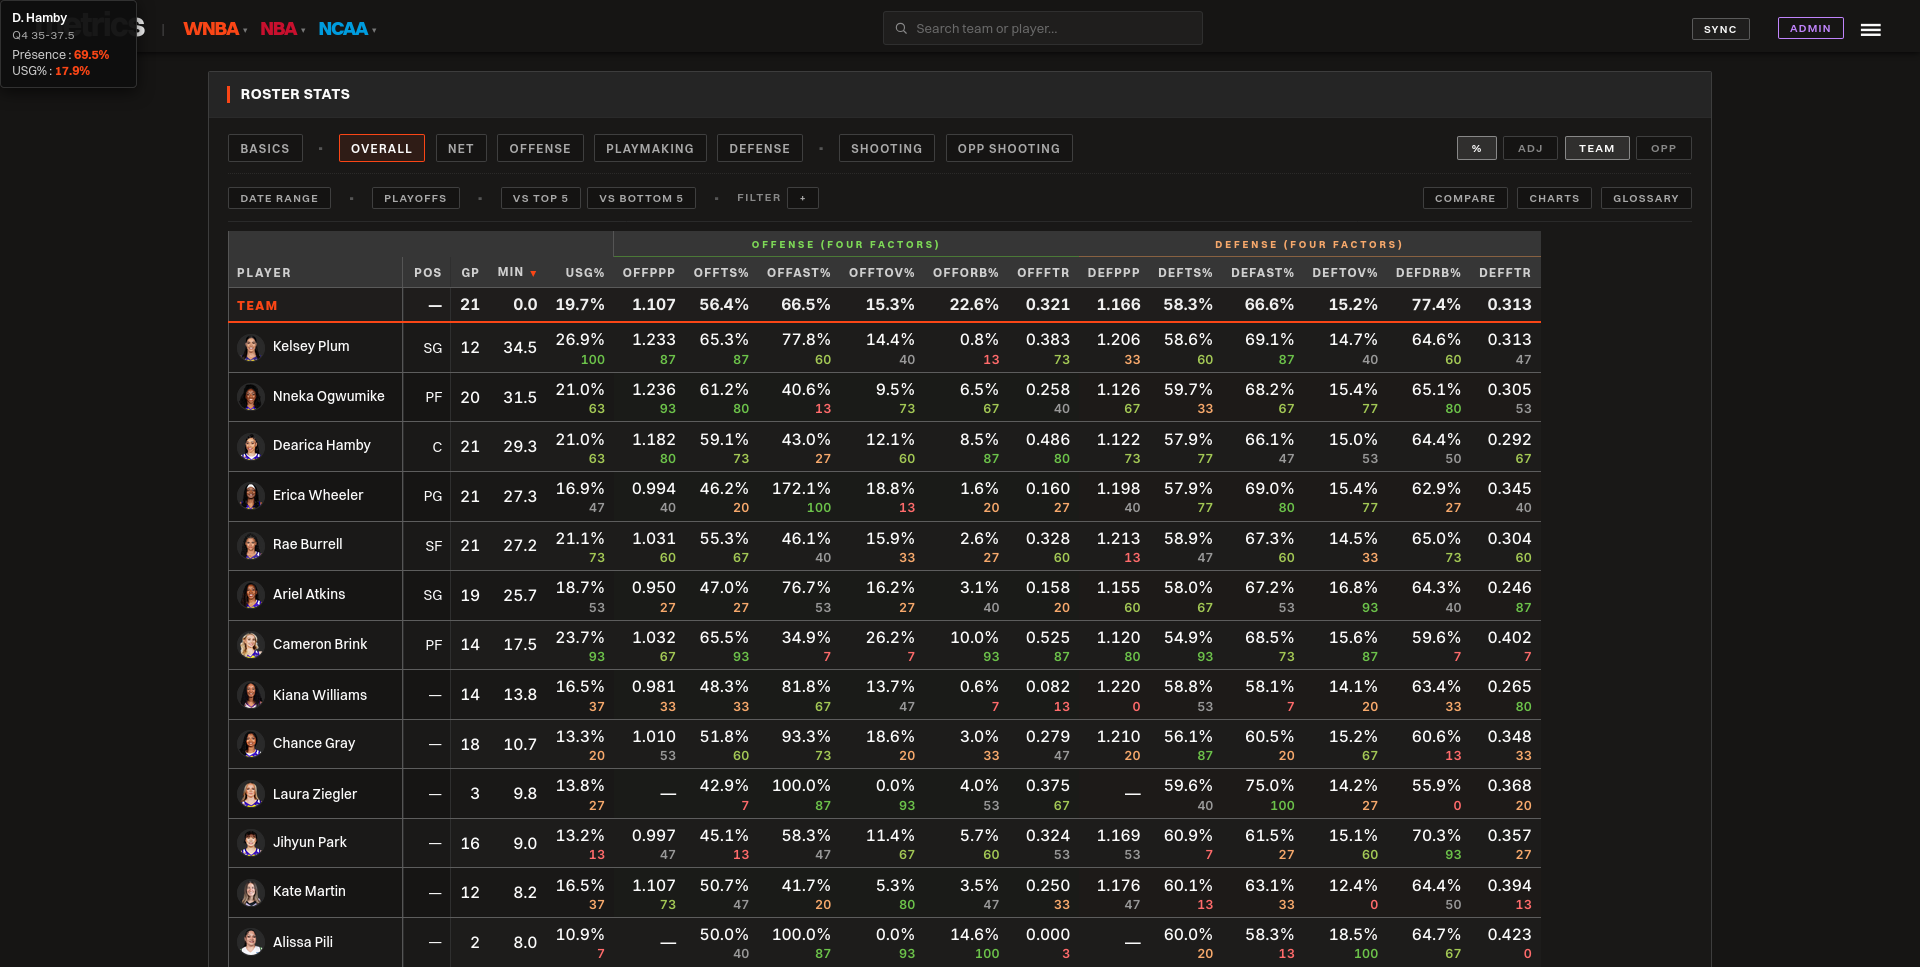Image resolution: width=1920 pixels, height=967 pixels.
Task: Sort by OFFTS% column
Action: [721, 273]
